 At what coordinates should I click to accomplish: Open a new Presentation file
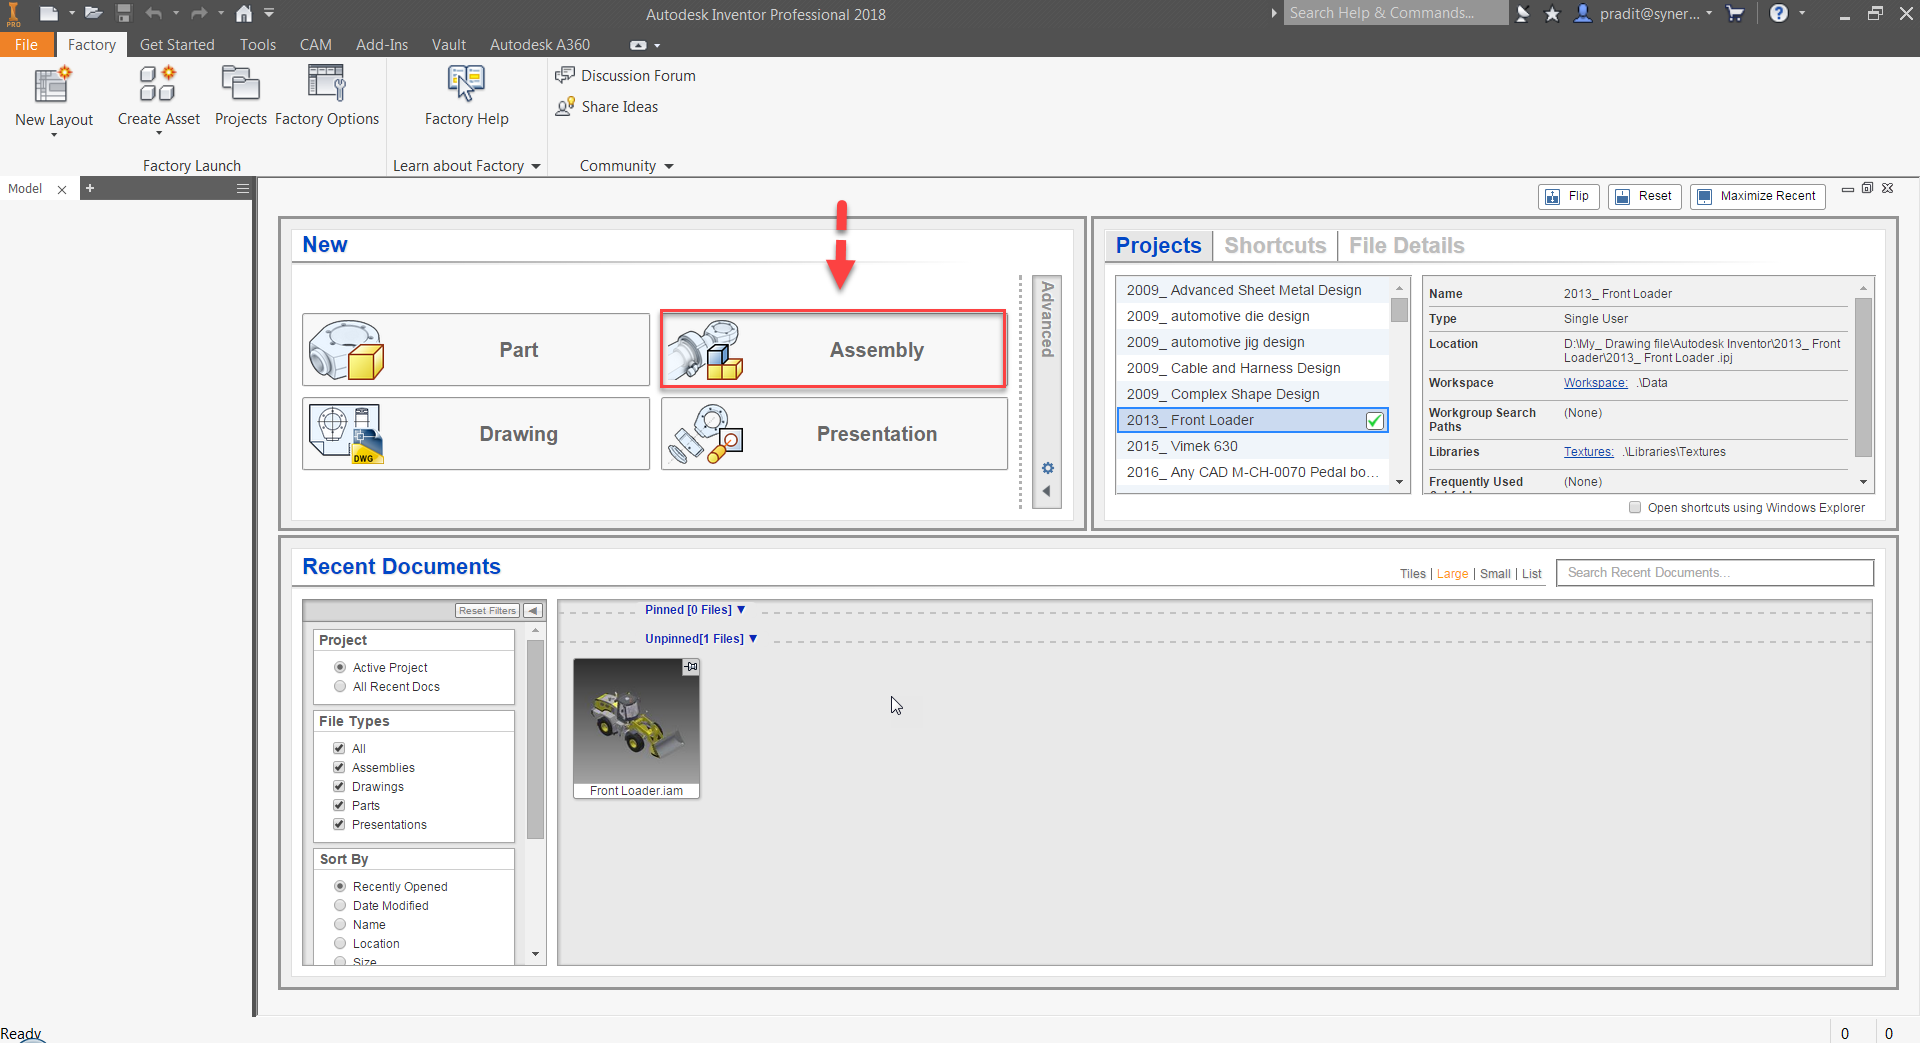click(x=833, y=433)
